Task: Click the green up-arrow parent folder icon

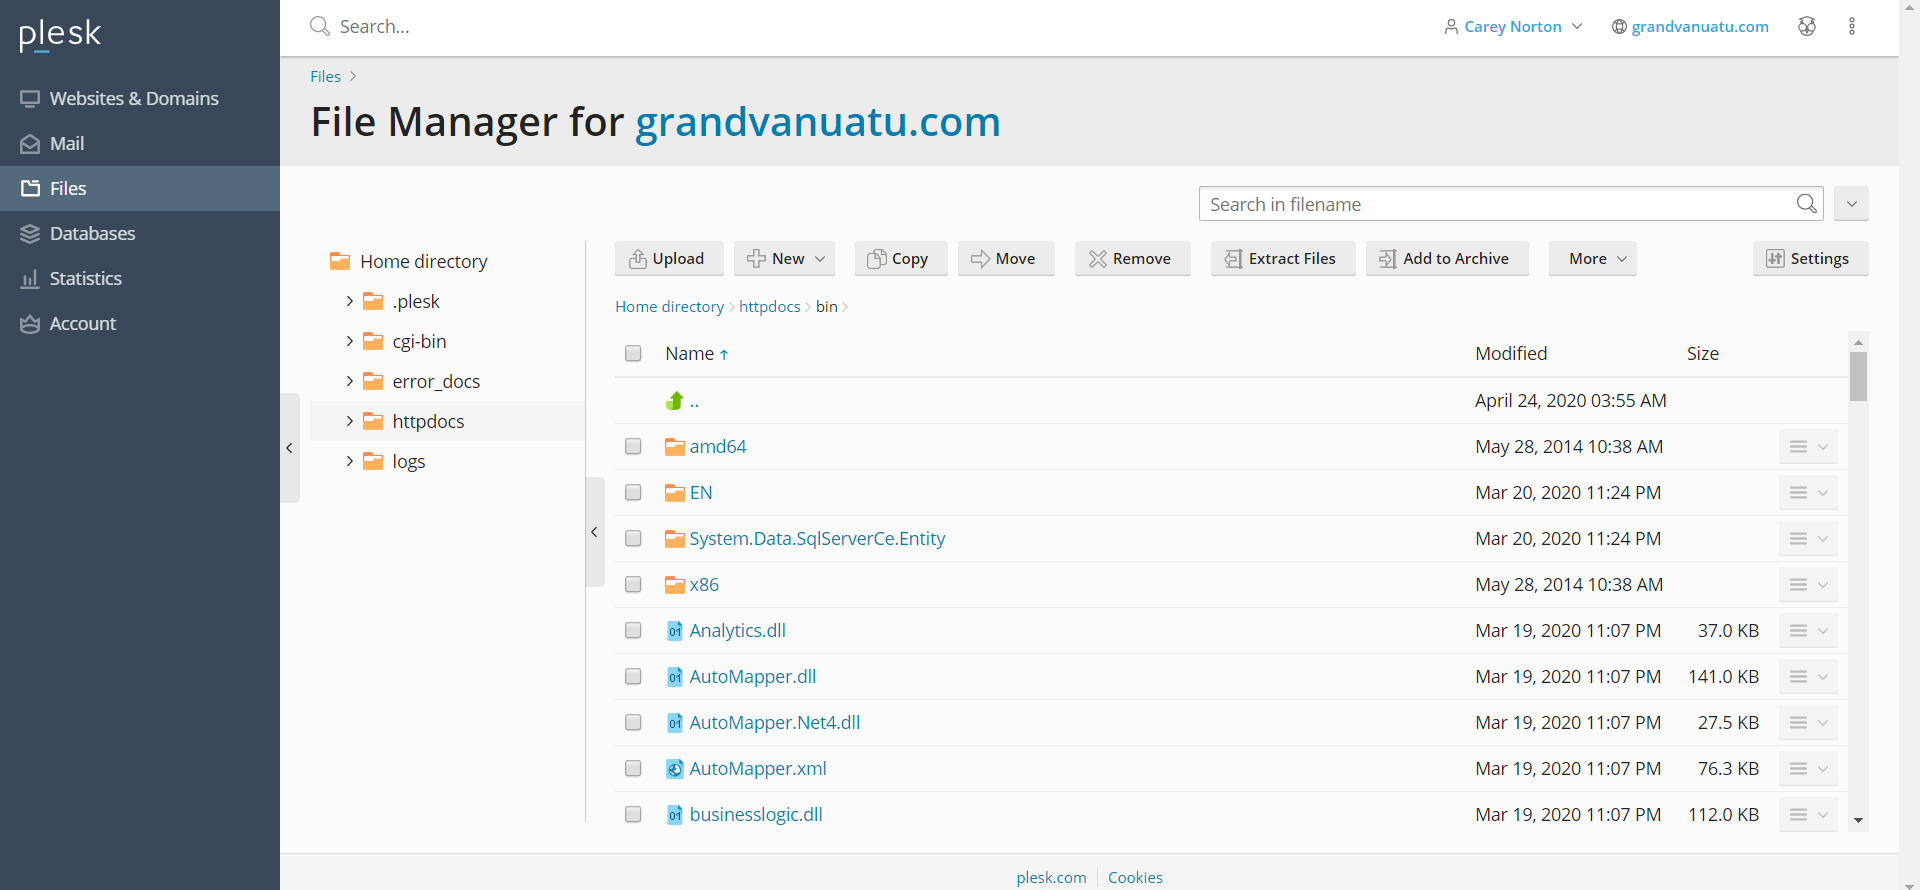Action: 675,400
